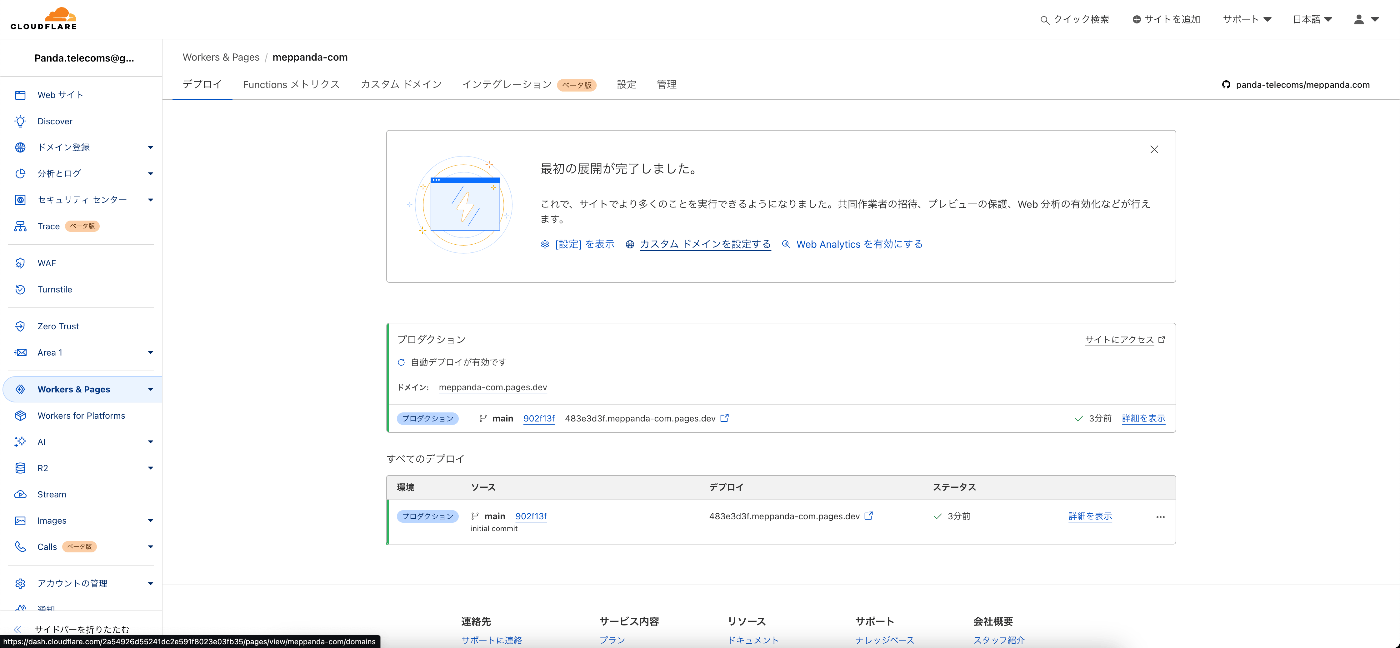This screenshot has width=1400, height=648.
Task: Open three-dots menu in deployments table row
Action: [1160, 517]
